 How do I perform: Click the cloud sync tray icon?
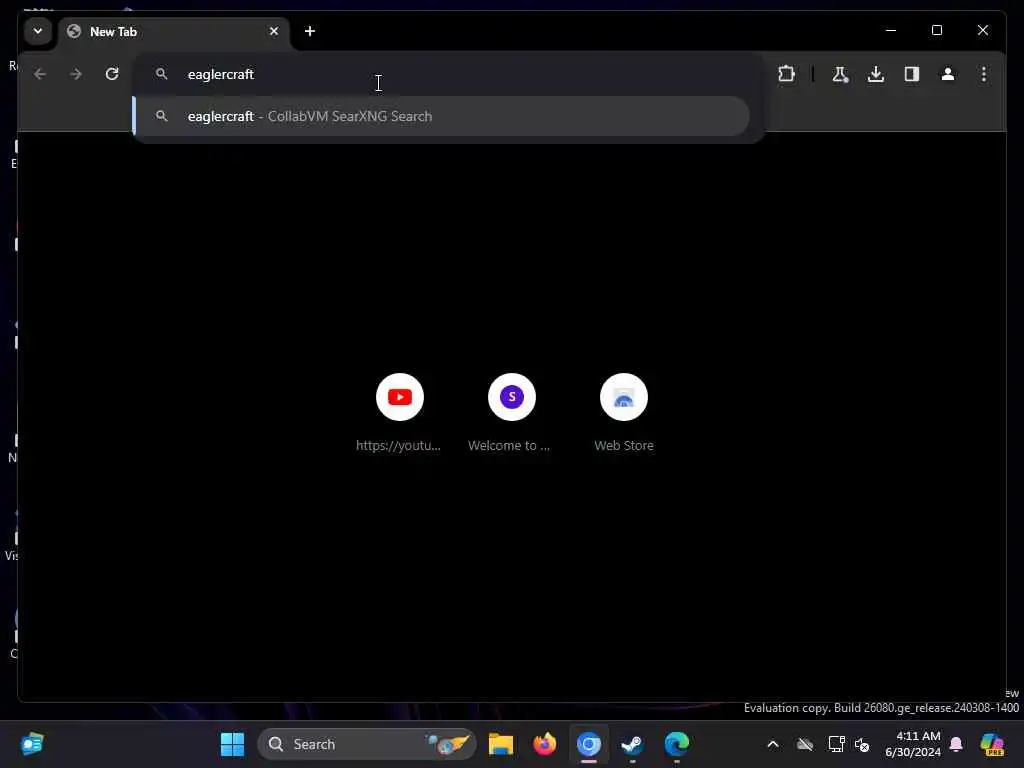coord(805,744)
